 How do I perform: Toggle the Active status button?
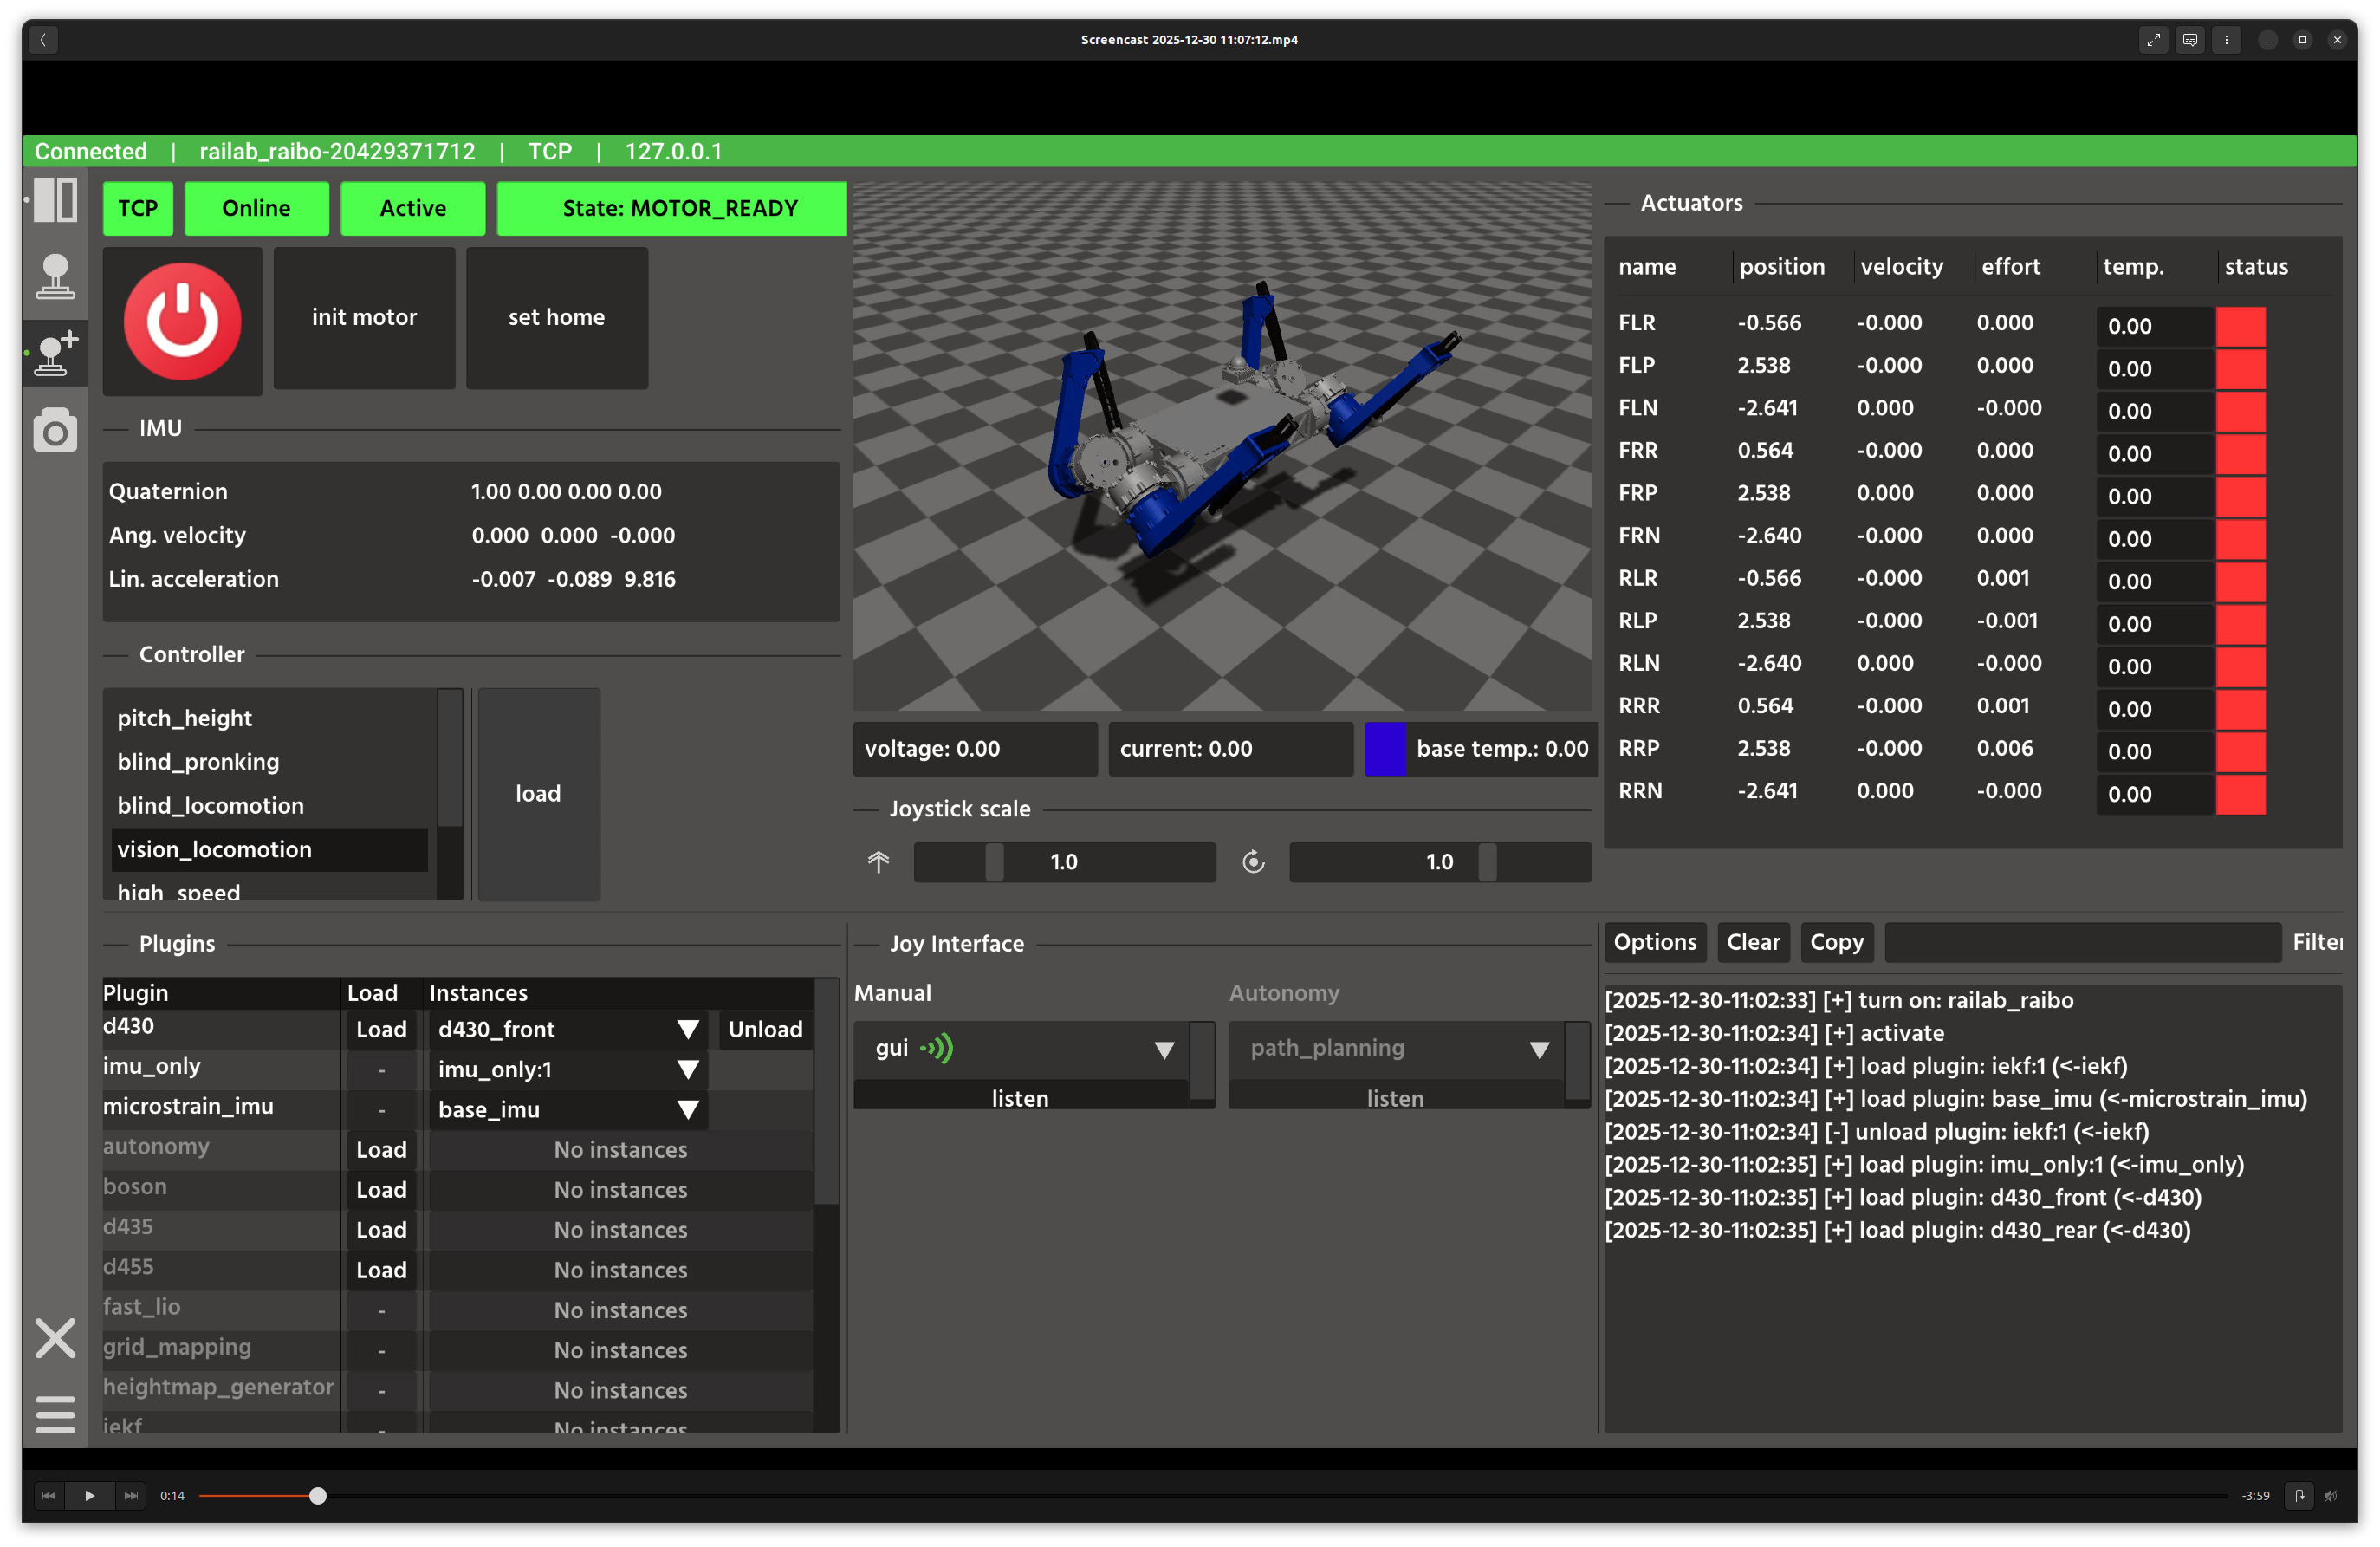point(412,208)
